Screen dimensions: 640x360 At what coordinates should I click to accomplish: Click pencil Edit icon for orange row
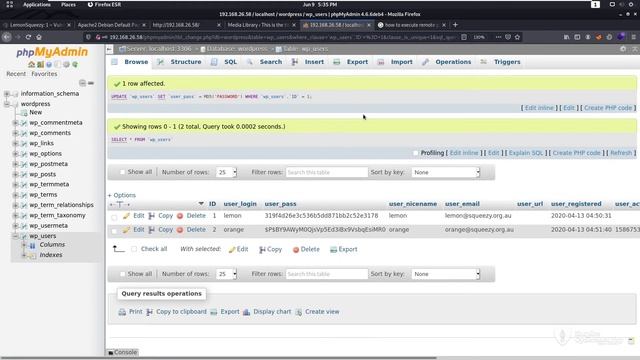[x=126, y=230]
